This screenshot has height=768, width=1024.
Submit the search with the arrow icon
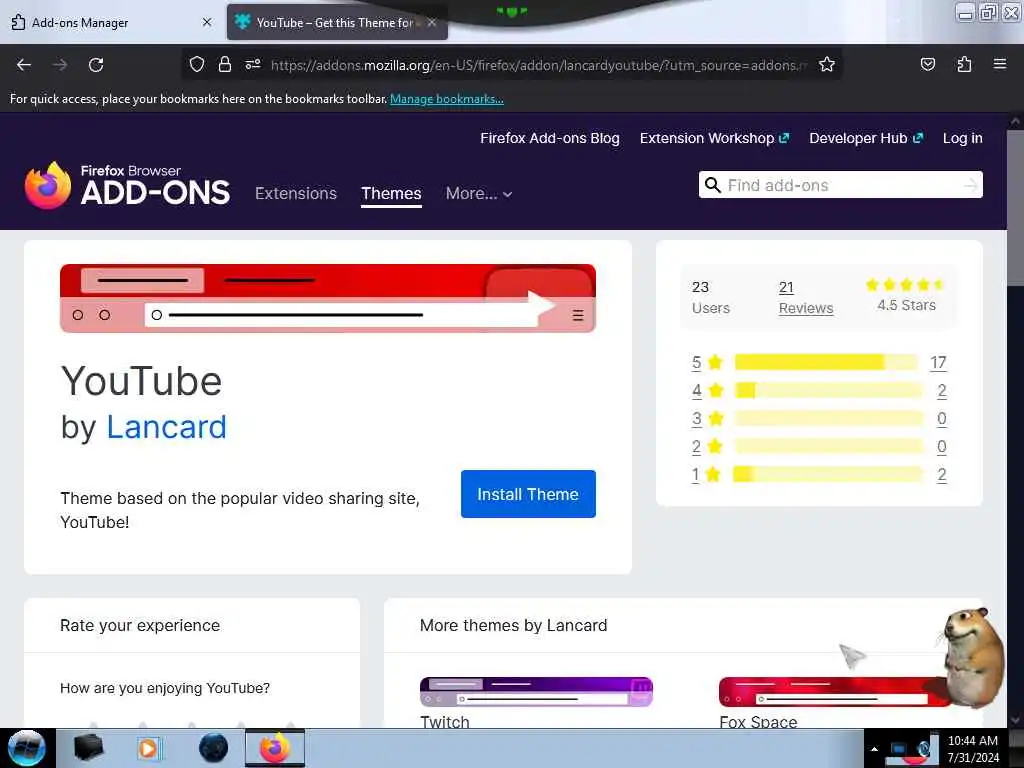click(971, 185)
